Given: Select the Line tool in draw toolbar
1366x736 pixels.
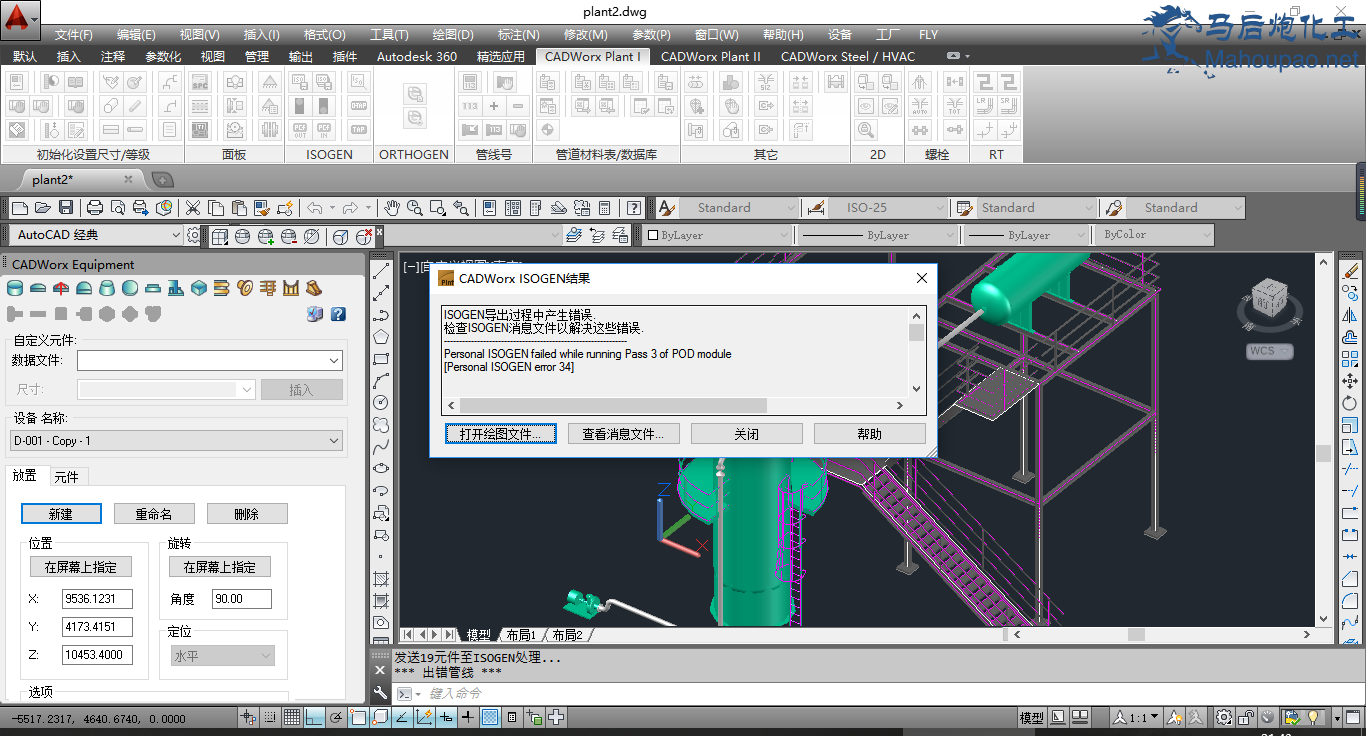Looking at the screenshot, I should pos(380,271).
